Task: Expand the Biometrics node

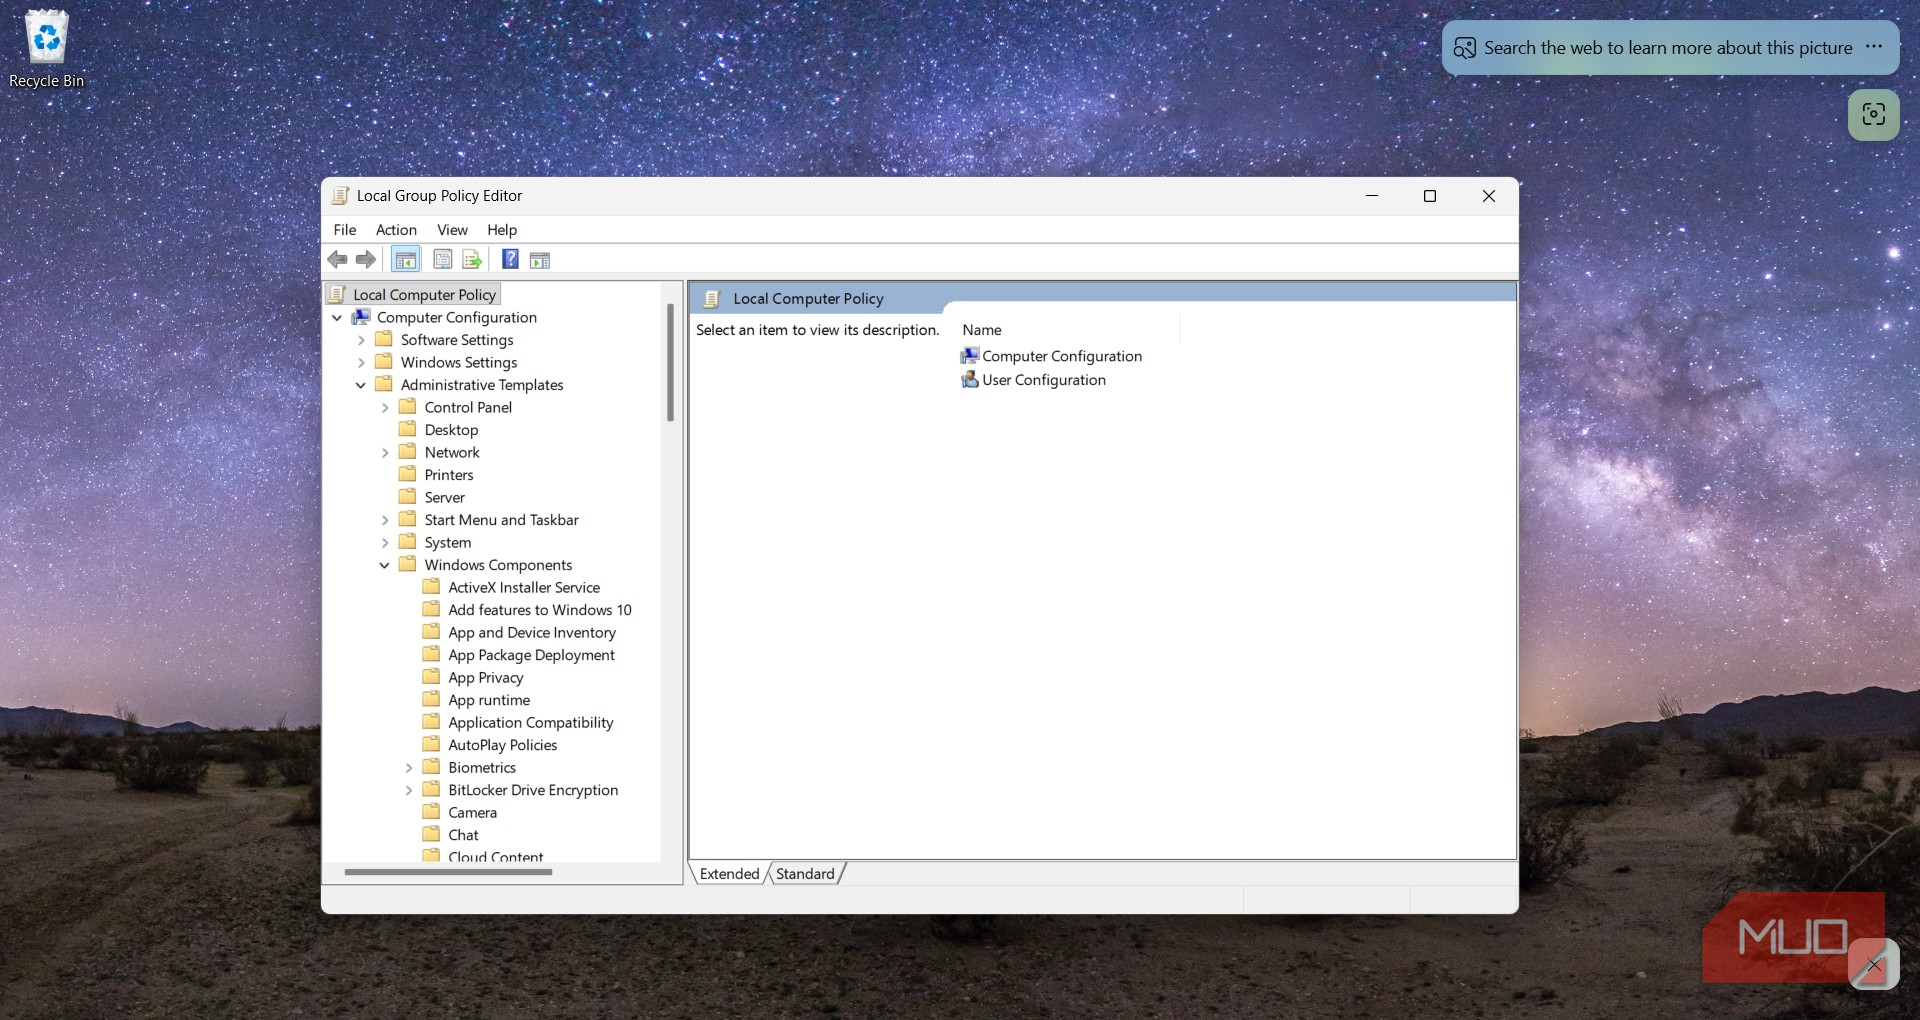Action: [x=408, y=768]
